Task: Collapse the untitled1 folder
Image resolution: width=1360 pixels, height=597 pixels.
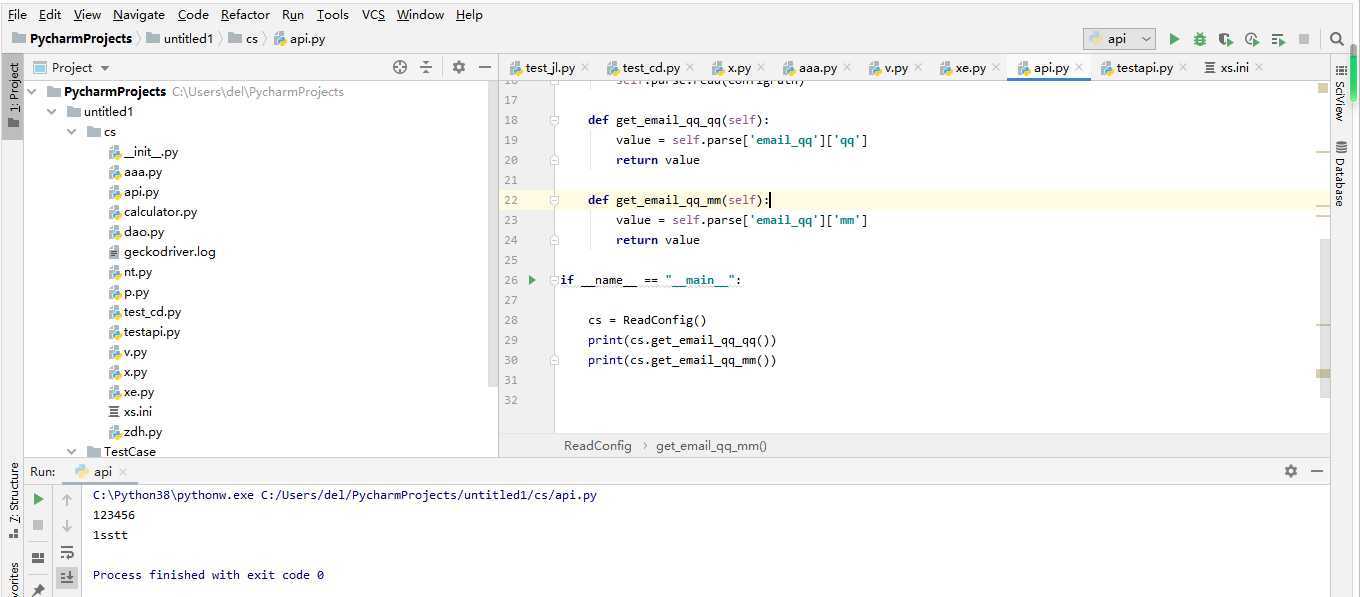Action: [x=52, y=111]
